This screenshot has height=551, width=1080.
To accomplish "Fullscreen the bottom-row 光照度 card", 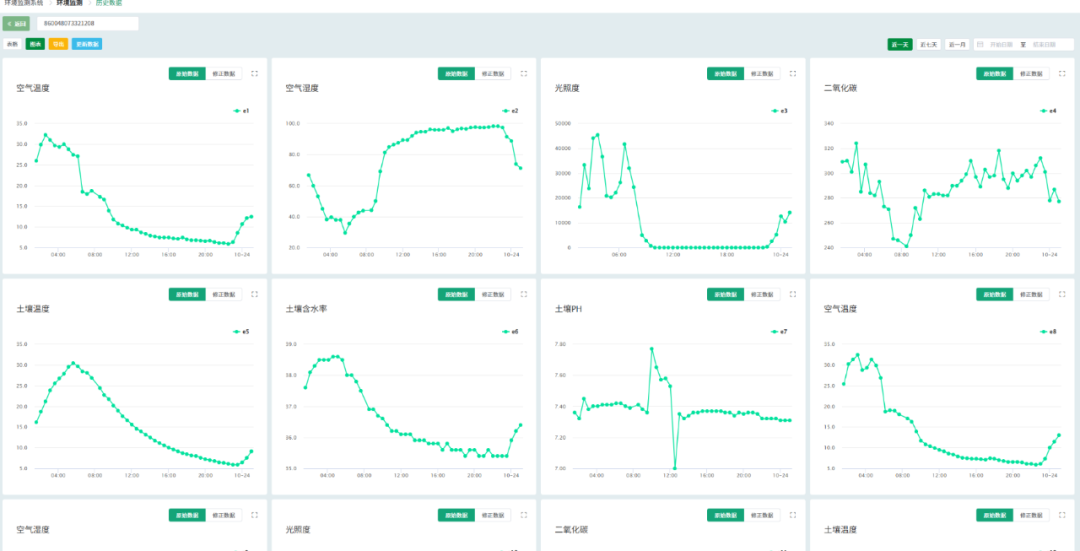I will [523, 514].
